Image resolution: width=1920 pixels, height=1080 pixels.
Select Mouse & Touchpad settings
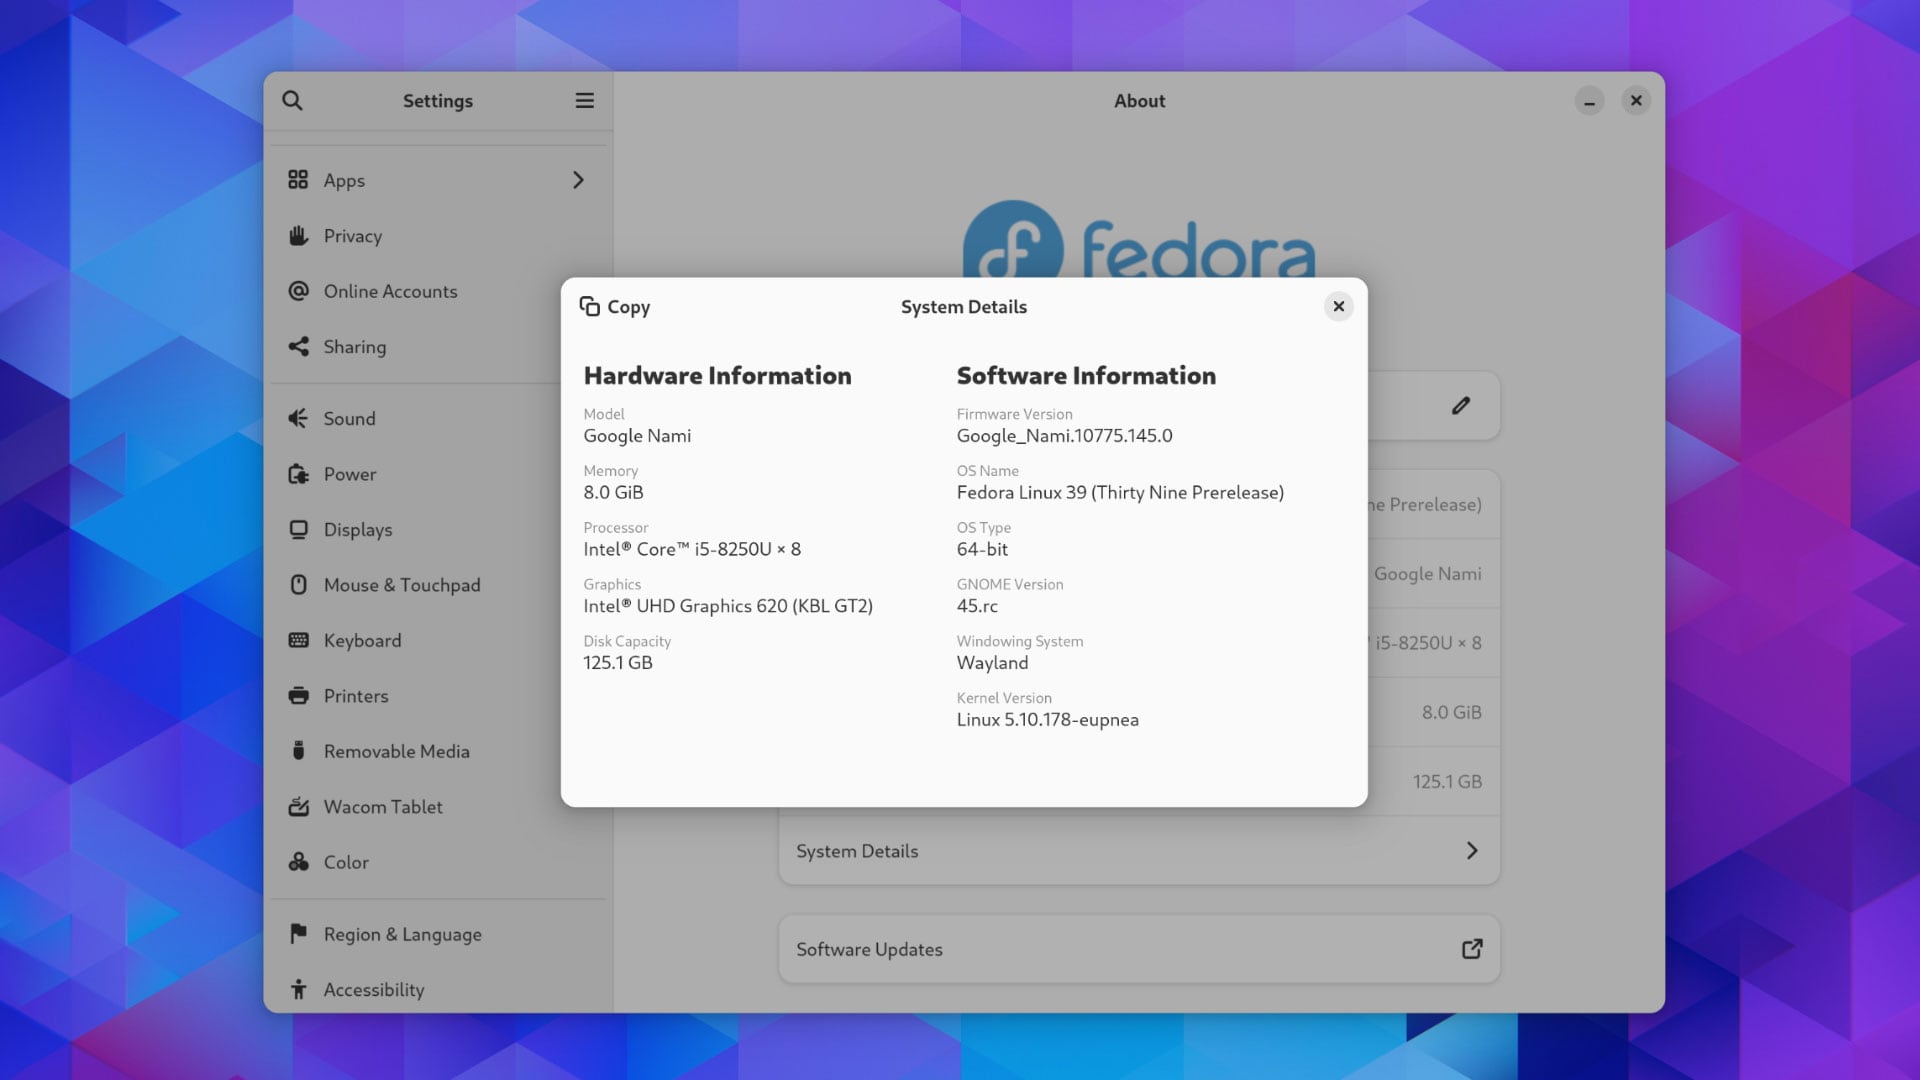click(401, 585)
